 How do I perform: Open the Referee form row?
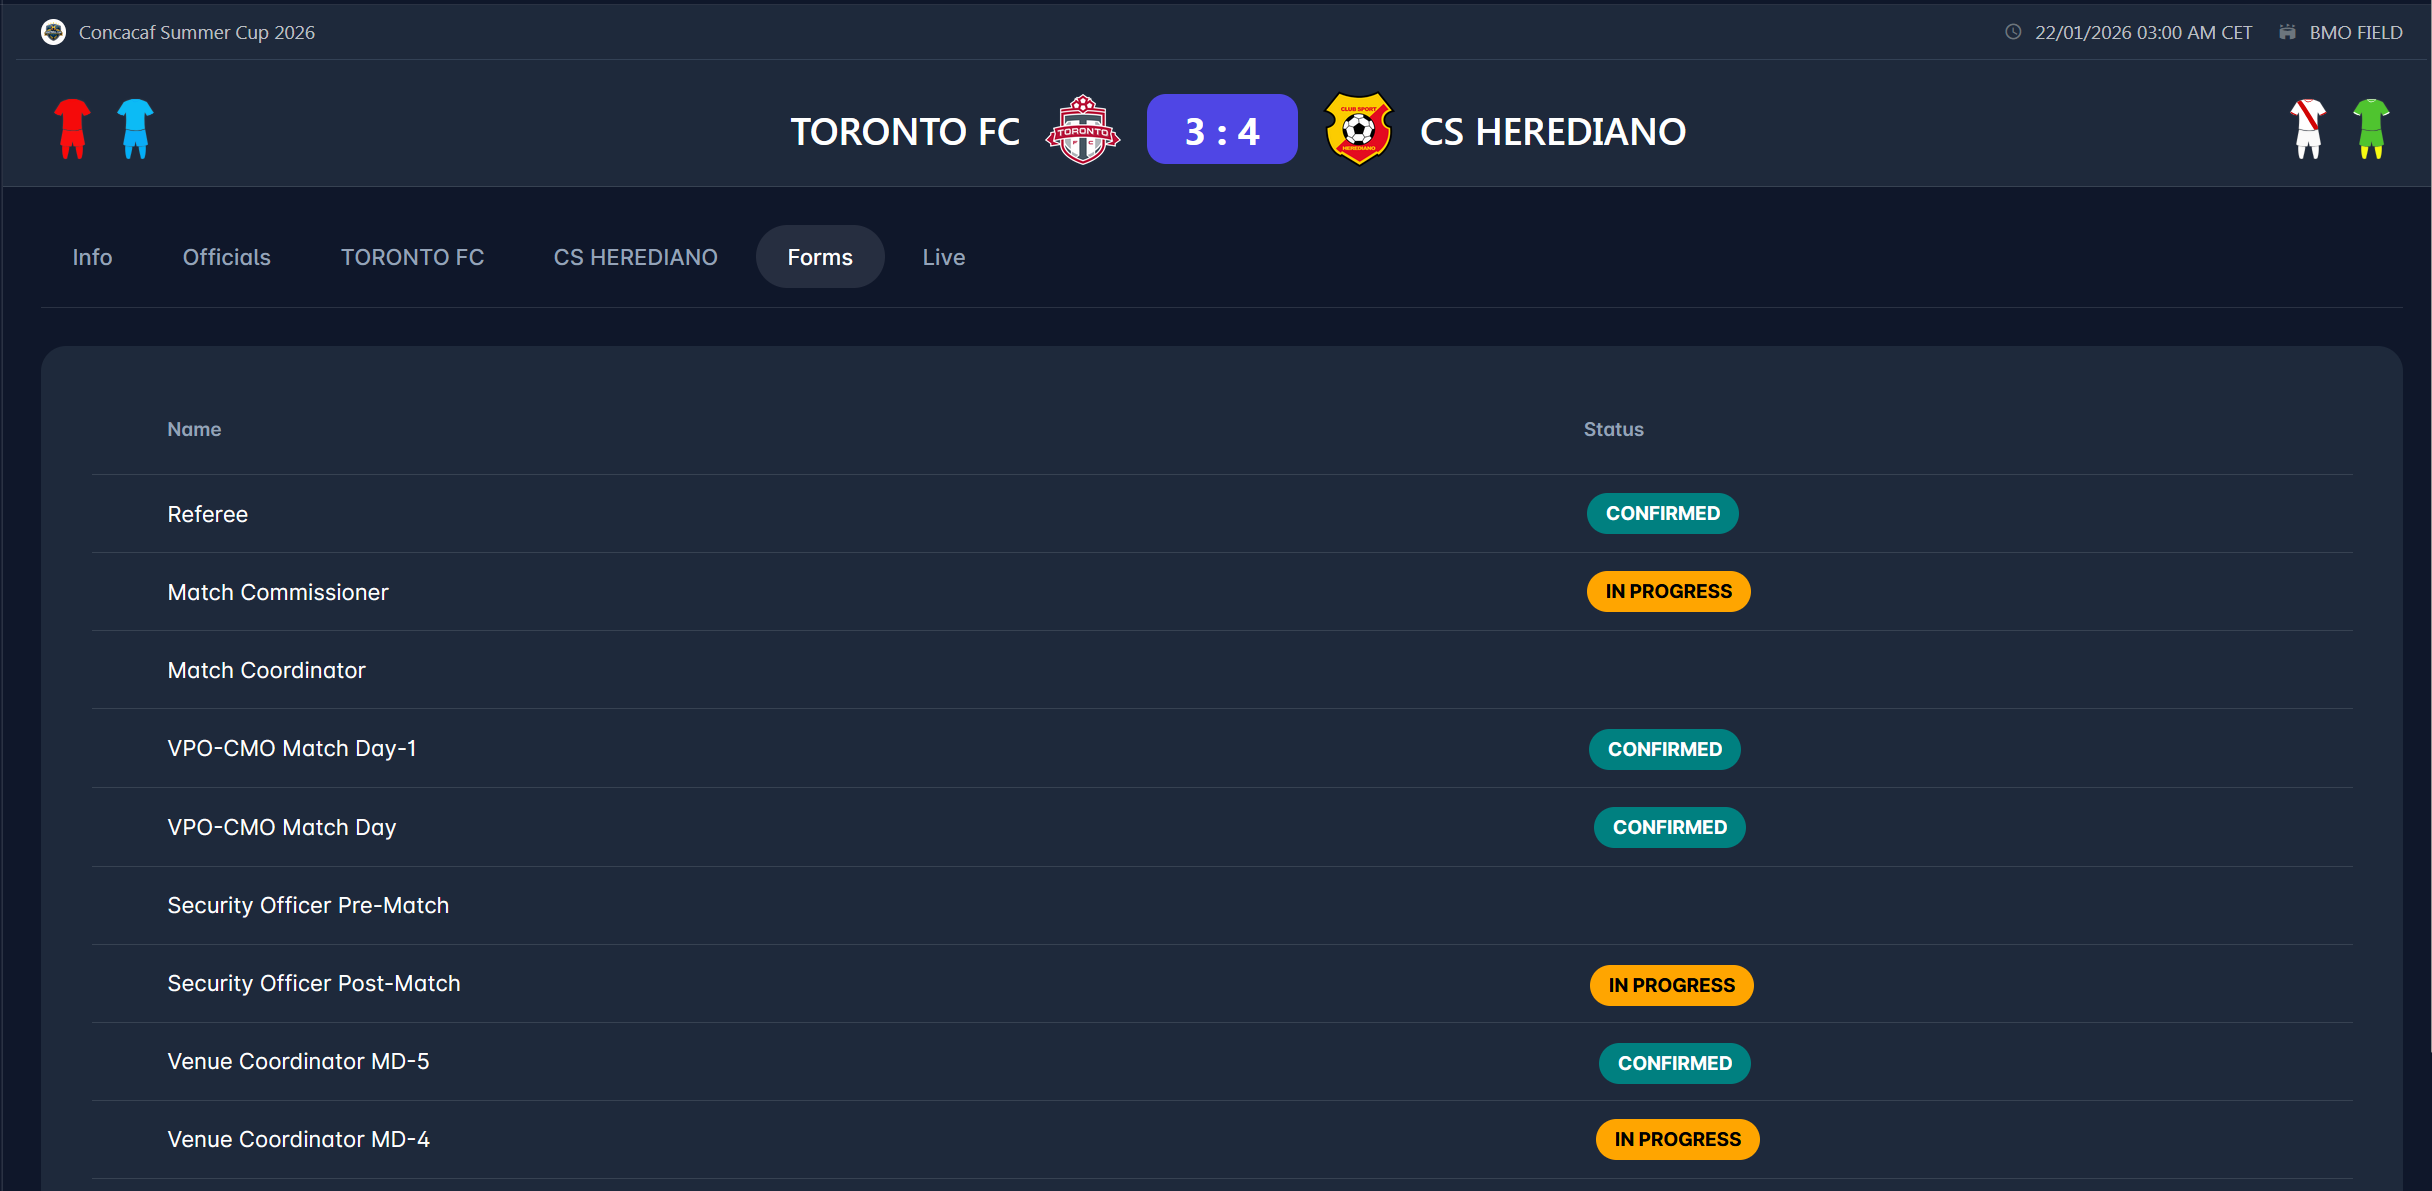coord(208,514)
